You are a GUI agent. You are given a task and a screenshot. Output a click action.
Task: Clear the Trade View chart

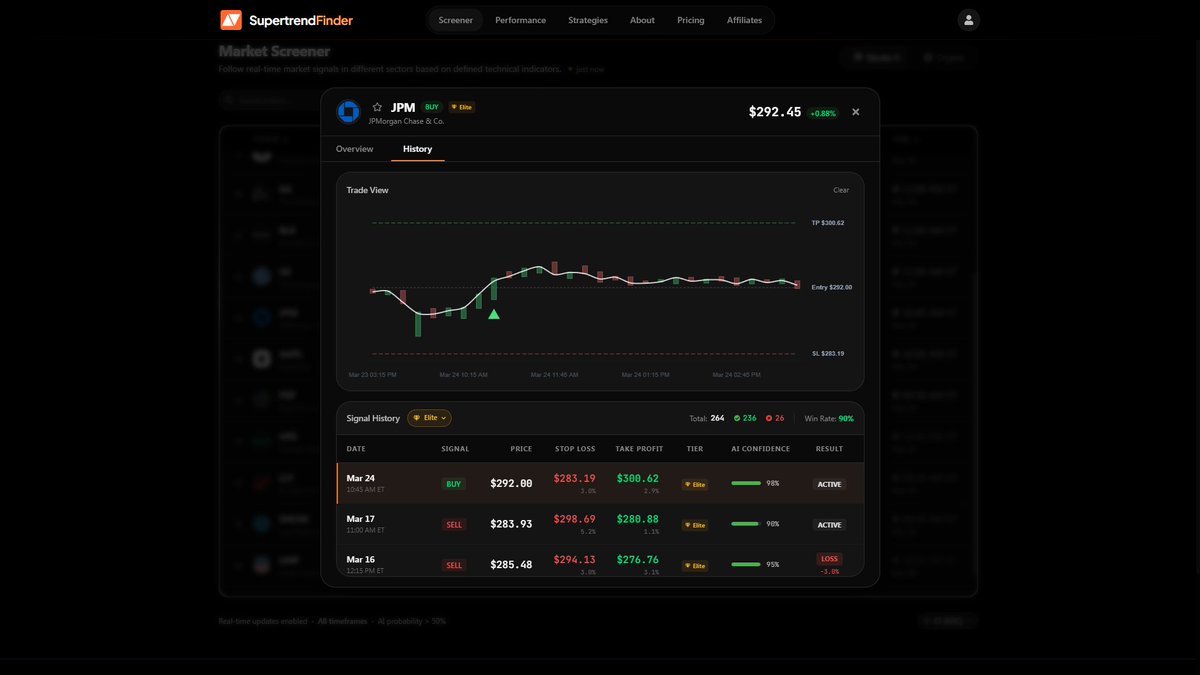841,190
